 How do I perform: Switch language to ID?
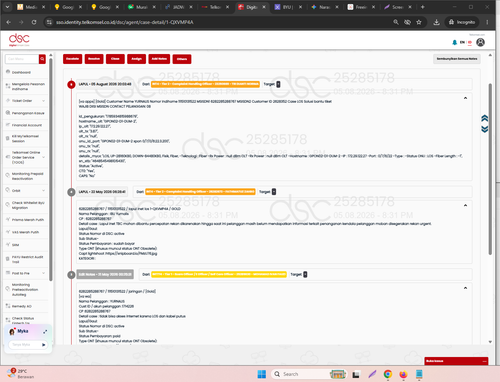pos(470,42)
